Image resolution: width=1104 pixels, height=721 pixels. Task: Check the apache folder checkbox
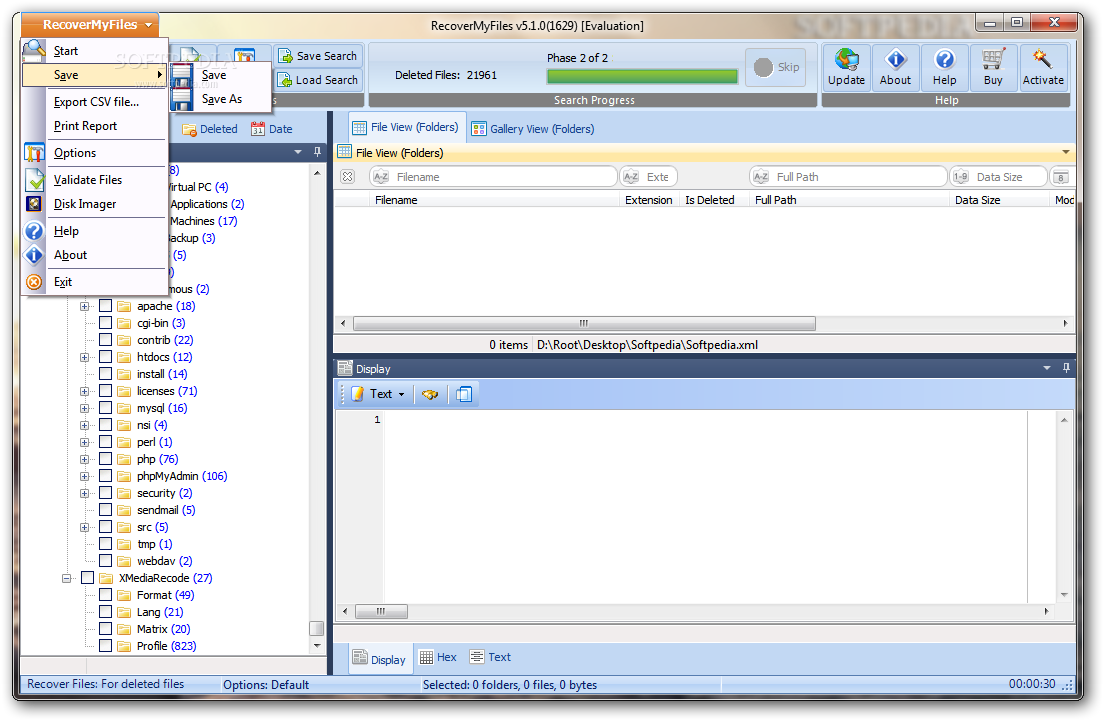coord(106,306)
